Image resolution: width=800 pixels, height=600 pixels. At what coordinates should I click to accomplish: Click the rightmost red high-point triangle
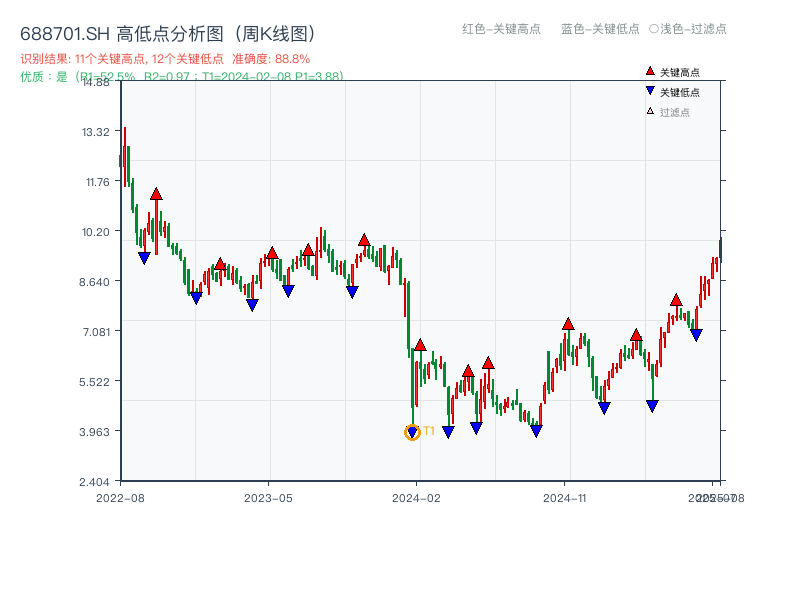pyautogui.click(x=676, y=300)
